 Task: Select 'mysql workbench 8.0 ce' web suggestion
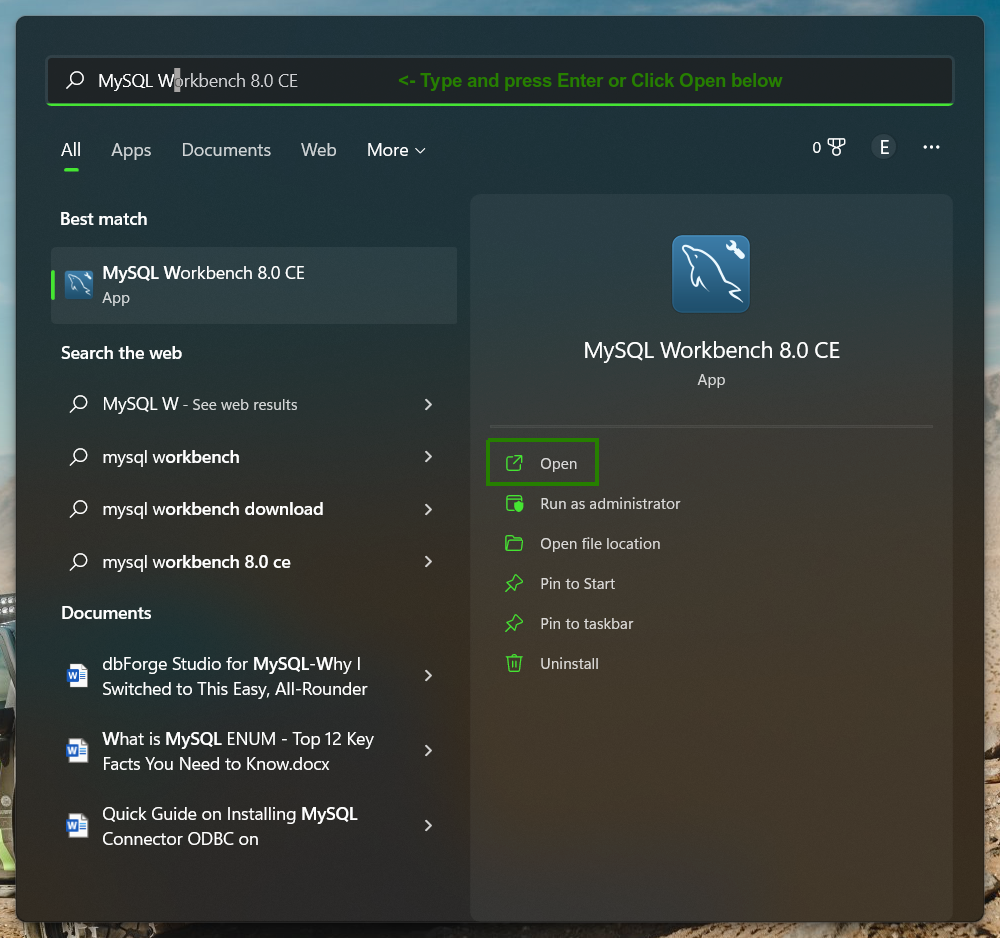[254, 562]
